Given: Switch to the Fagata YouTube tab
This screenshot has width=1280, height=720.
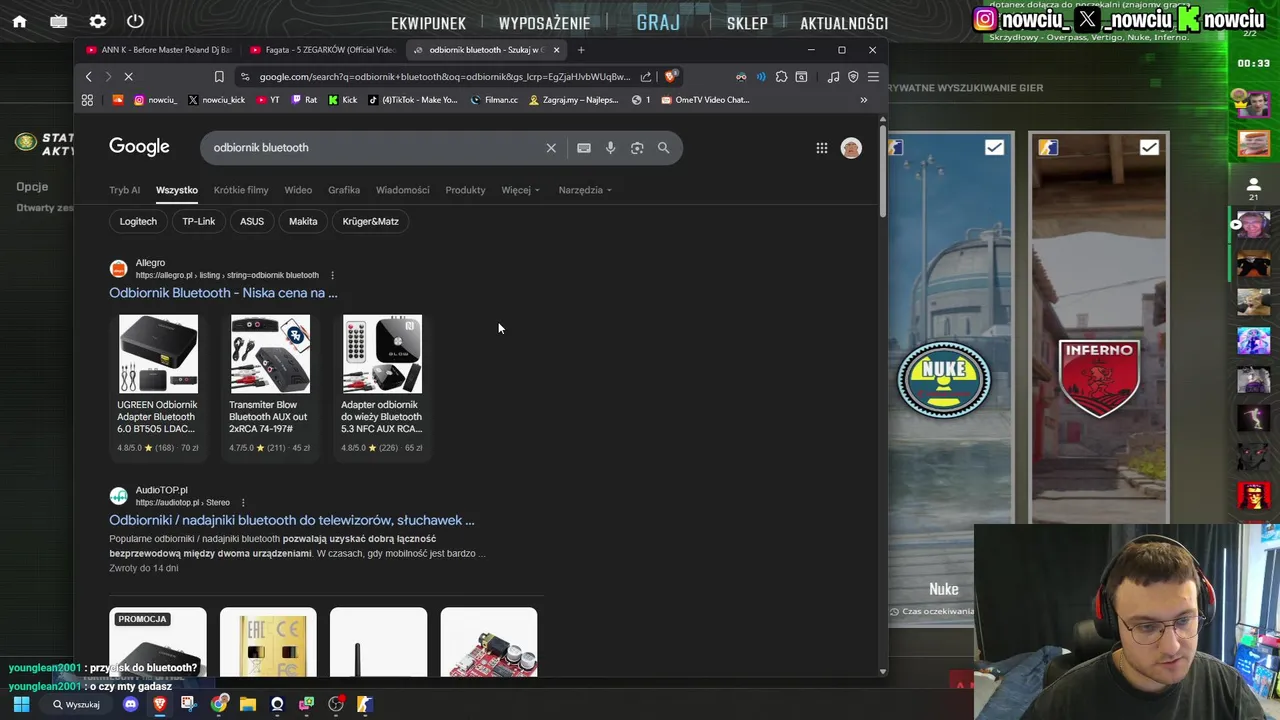Looking at the screenshot, I should [321, 50].
